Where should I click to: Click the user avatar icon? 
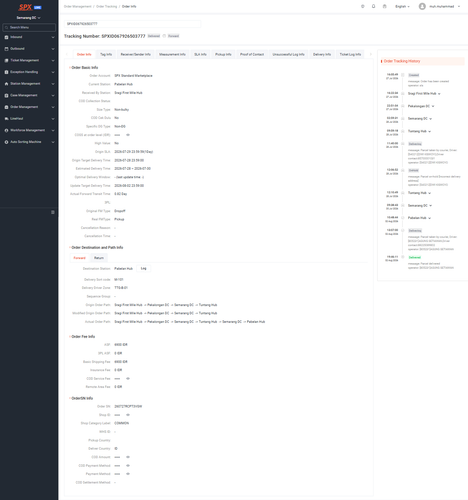coord(422,6)
